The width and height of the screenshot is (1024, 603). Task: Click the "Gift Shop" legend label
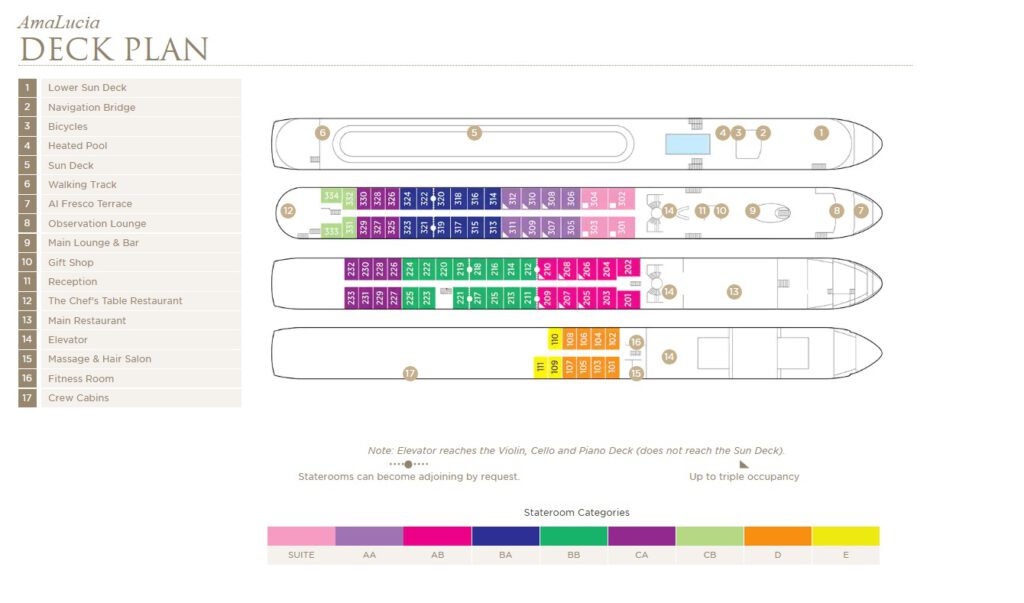coord(71,263)
